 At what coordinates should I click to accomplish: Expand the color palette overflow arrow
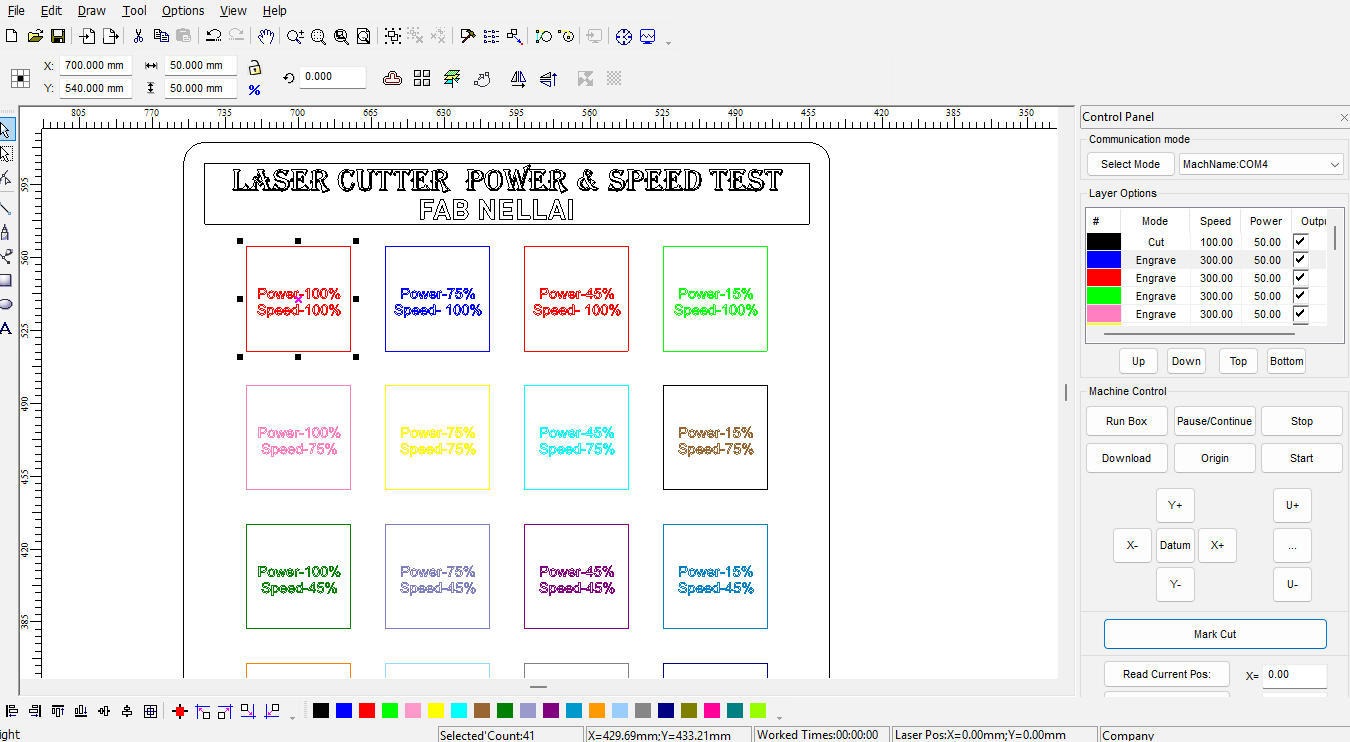778,716
